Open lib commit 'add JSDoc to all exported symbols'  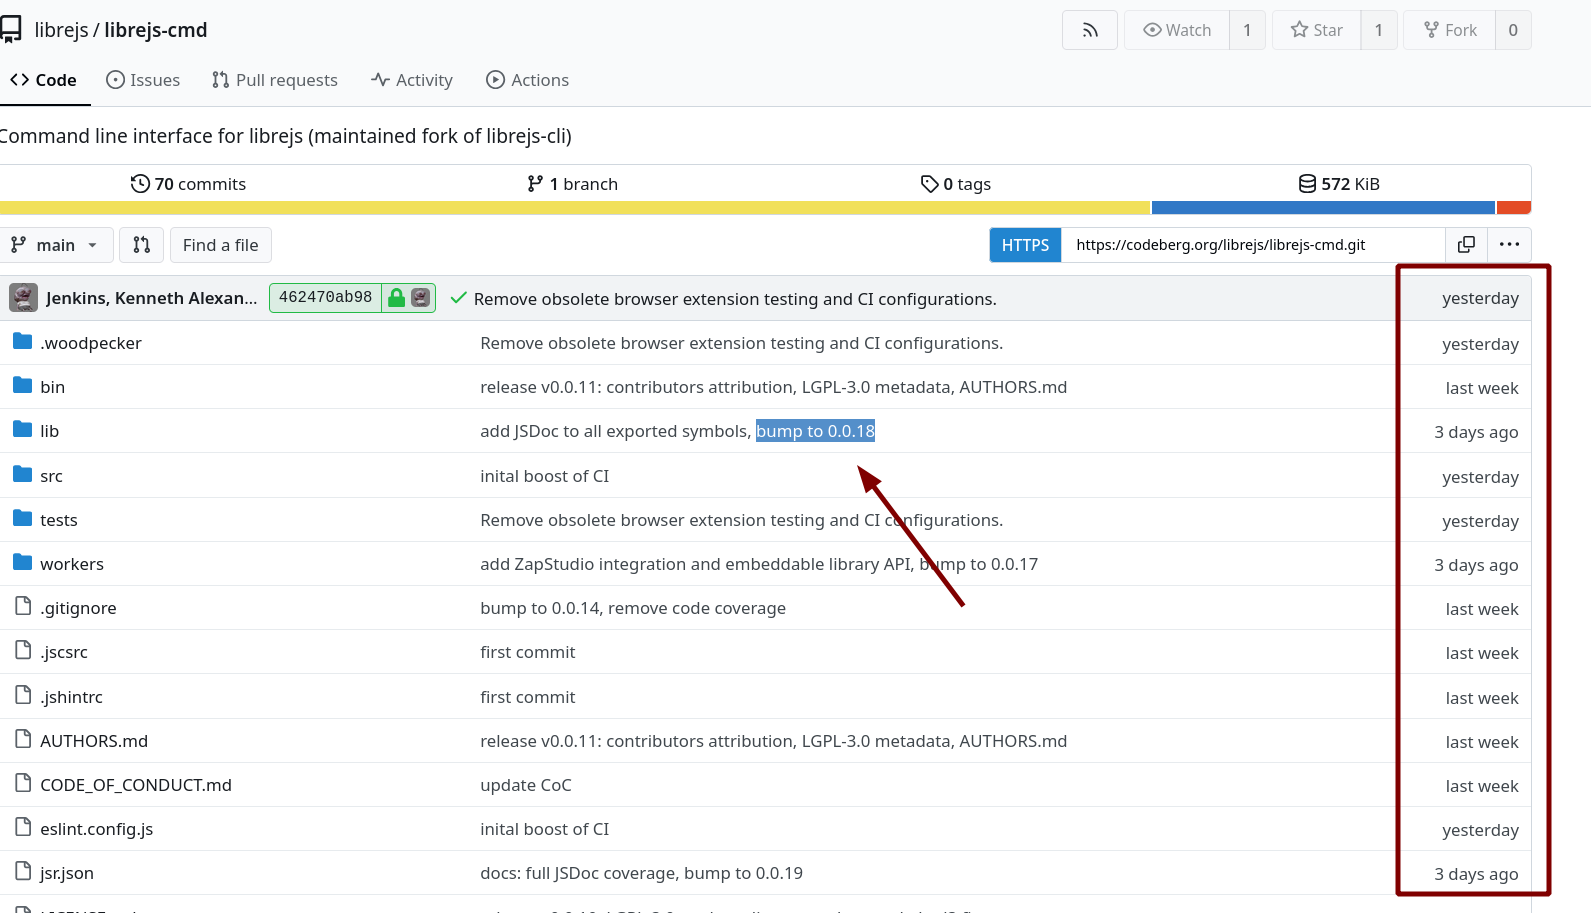click(677, 431)
